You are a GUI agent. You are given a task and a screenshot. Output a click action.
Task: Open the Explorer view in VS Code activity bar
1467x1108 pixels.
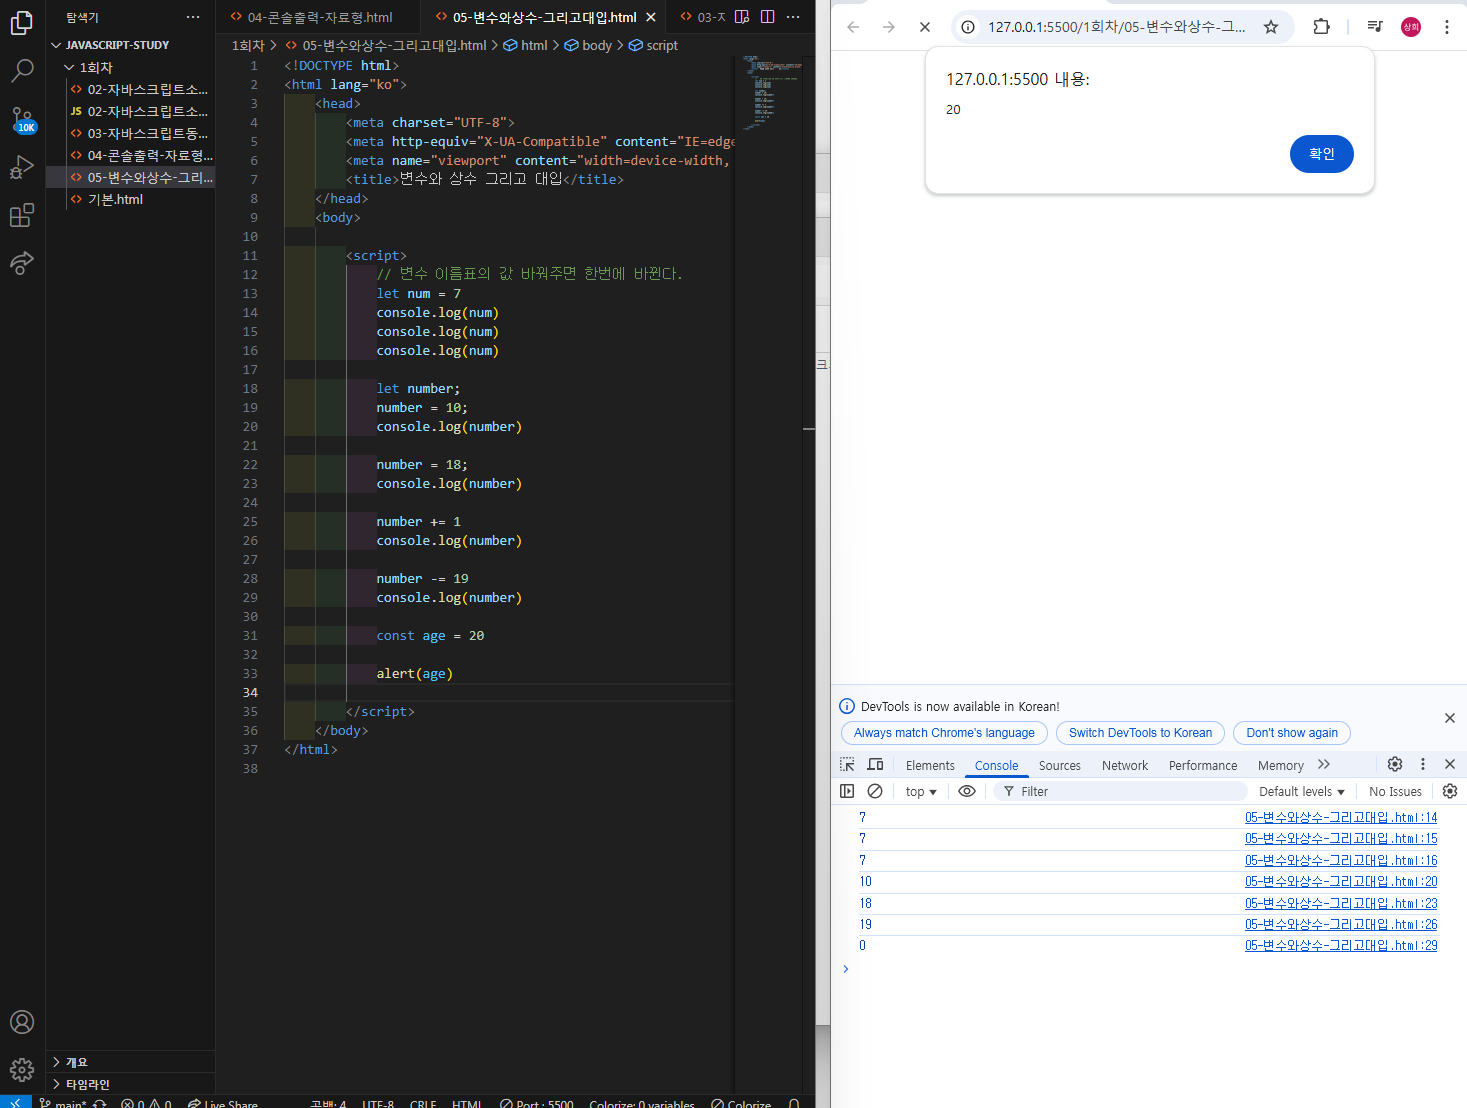pyautogui.click(x=22, y=22)
